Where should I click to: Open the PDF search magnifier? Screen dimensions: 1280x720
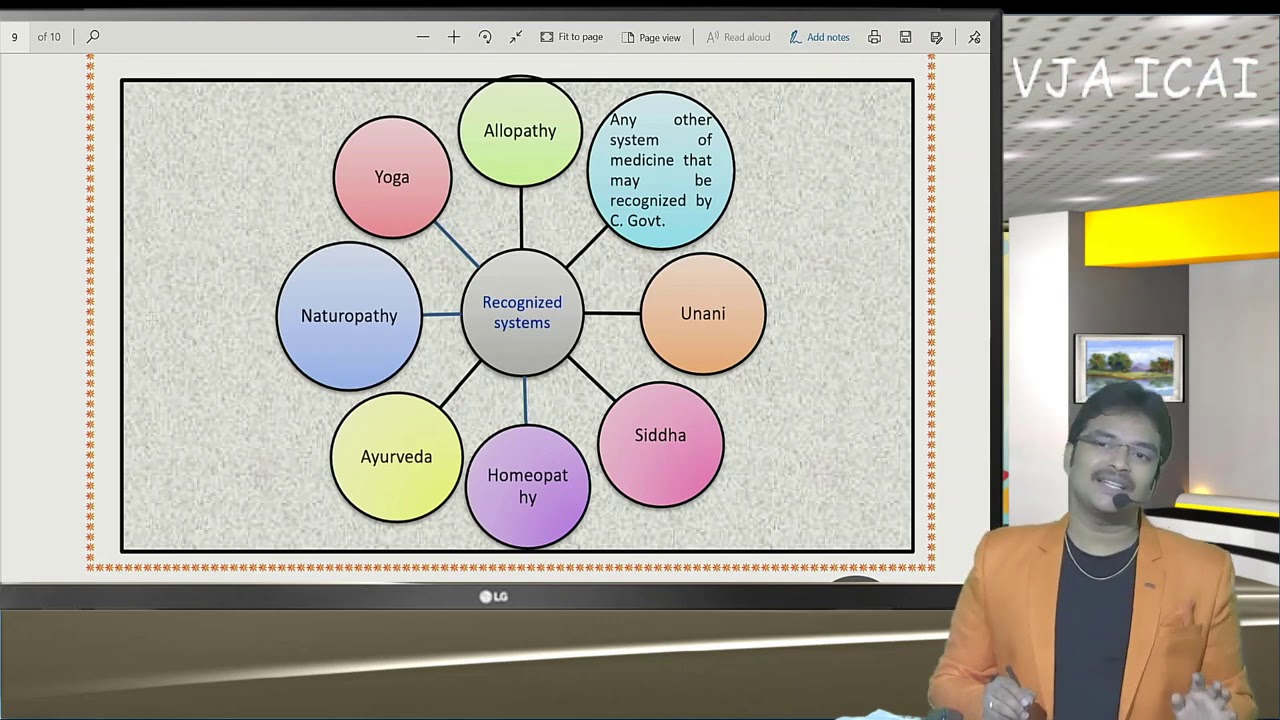93,37
